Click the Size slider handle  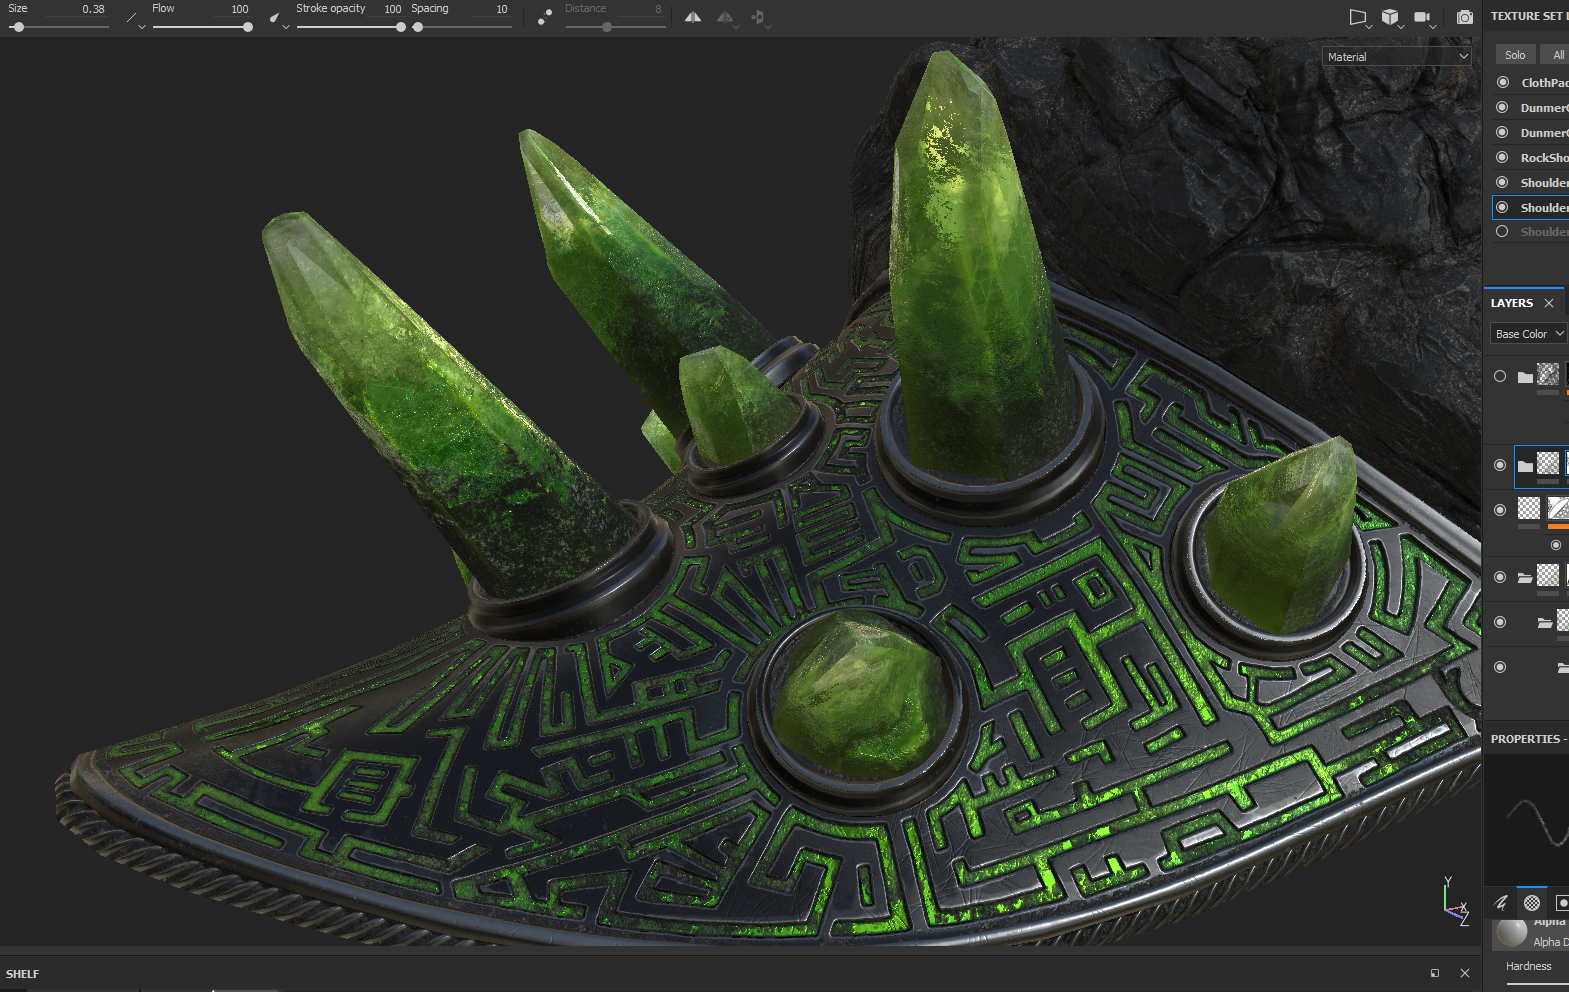tap(19, 27)
